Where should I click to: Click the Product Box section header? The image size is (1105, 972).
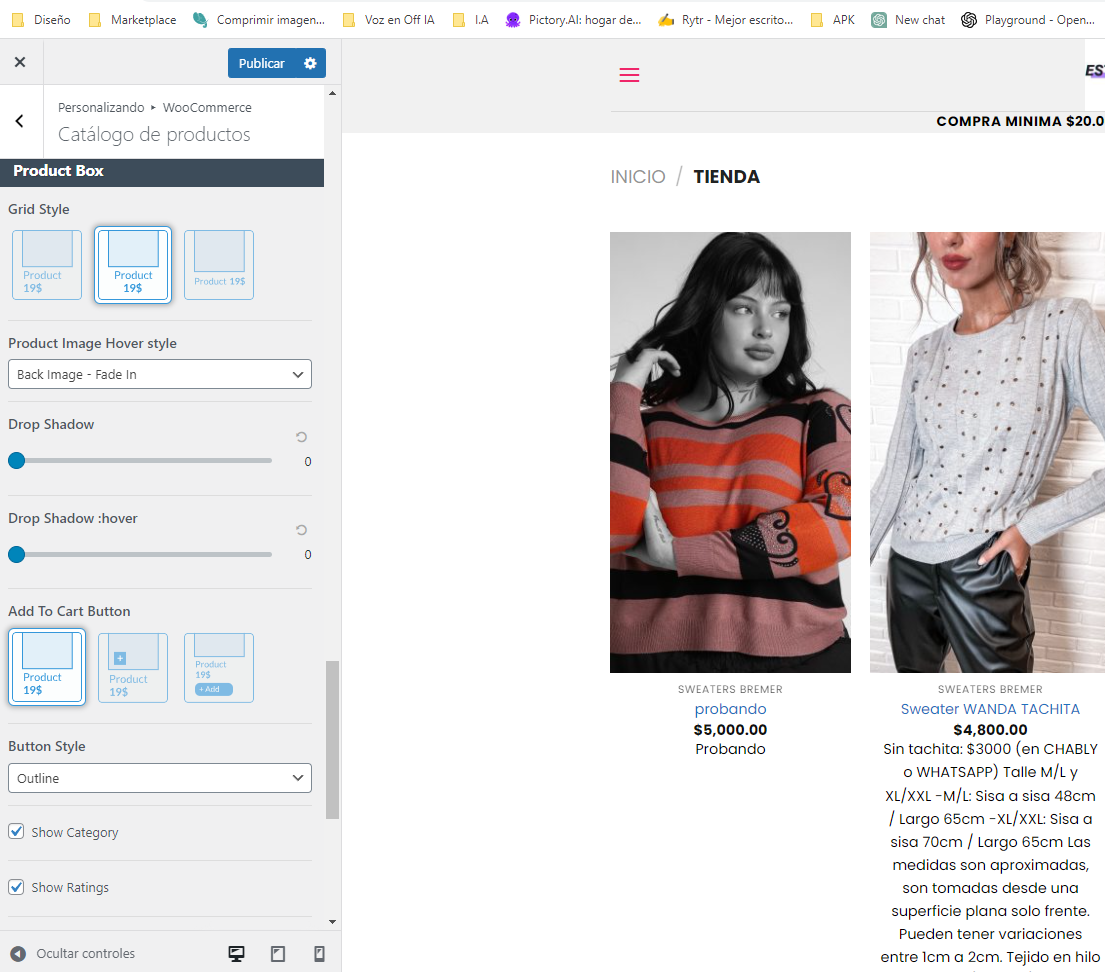click(162, 171)
